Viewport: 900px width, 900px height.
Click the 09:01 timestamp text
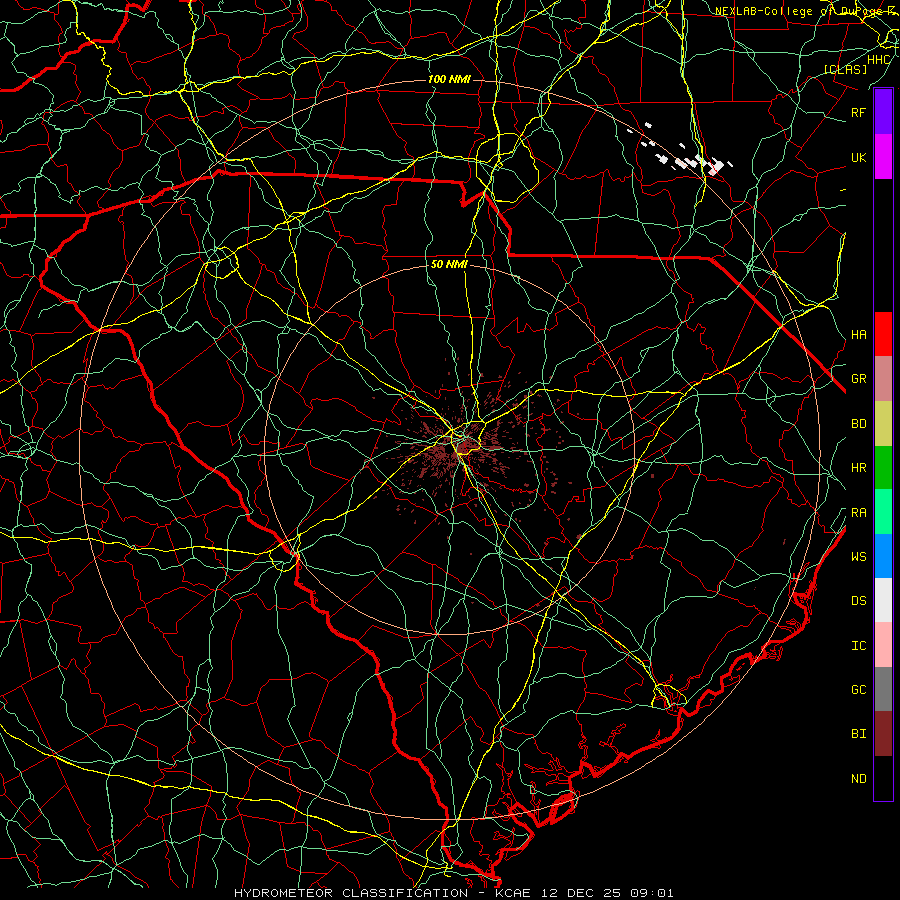(653, 893)
